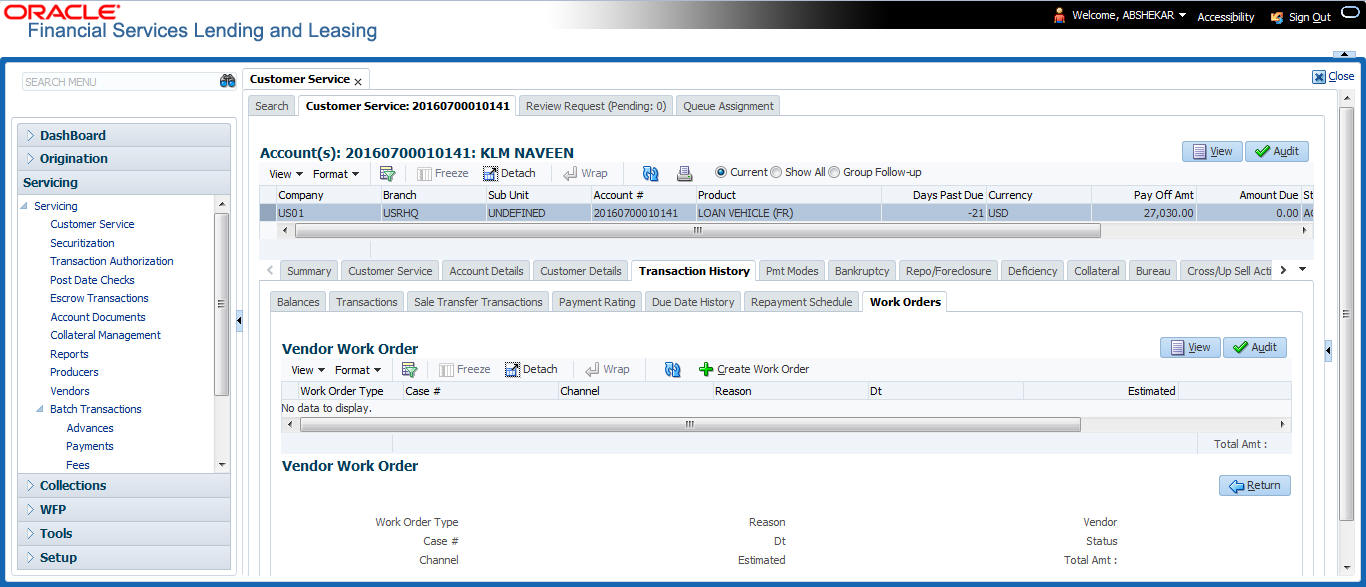Click the Vendor Work Order grid horizontal scrollbar

click(689, 424)
